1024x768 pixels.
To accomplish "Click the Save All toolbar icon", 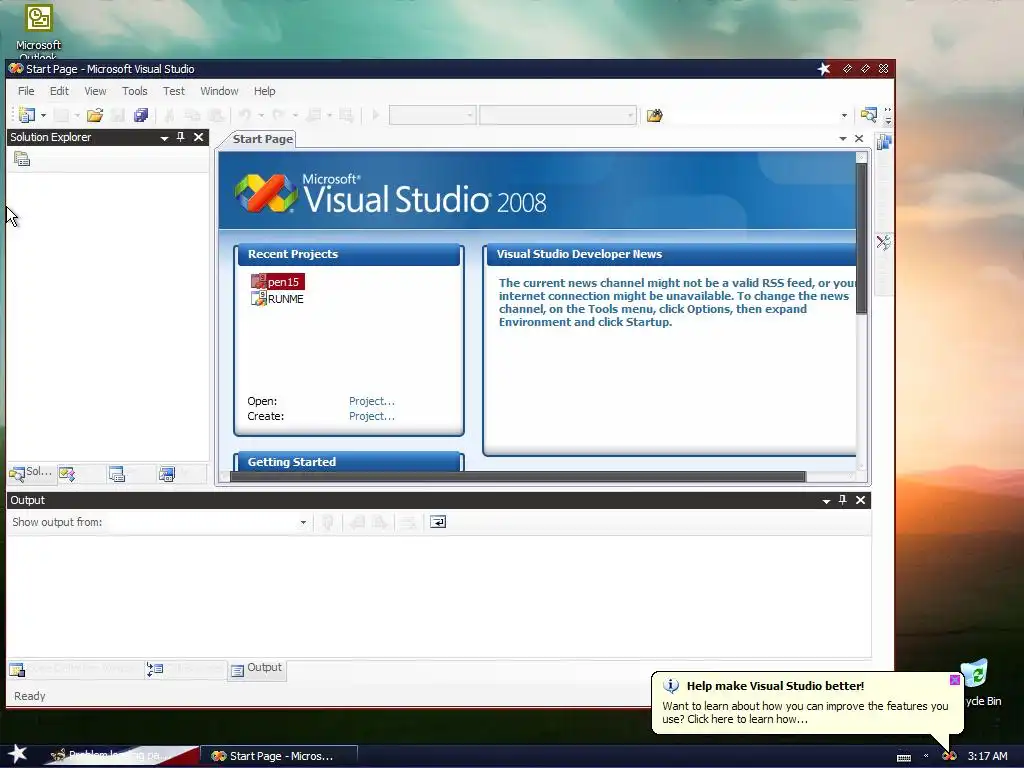I will [140, 116].
